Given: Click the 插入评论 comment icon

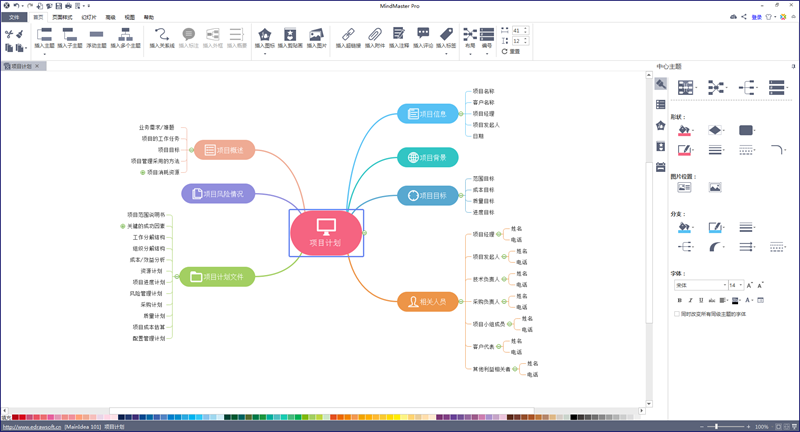Looking at the screenshot, I should pyautogui.click(x=423, y=34).
